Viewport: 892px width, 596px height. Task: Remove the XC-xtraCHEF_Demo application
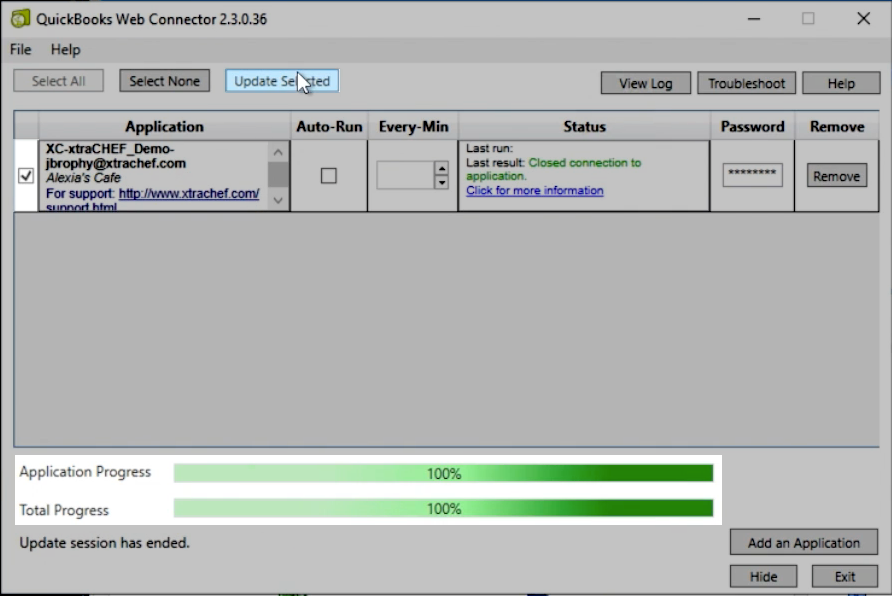click(x=836, y=175)
